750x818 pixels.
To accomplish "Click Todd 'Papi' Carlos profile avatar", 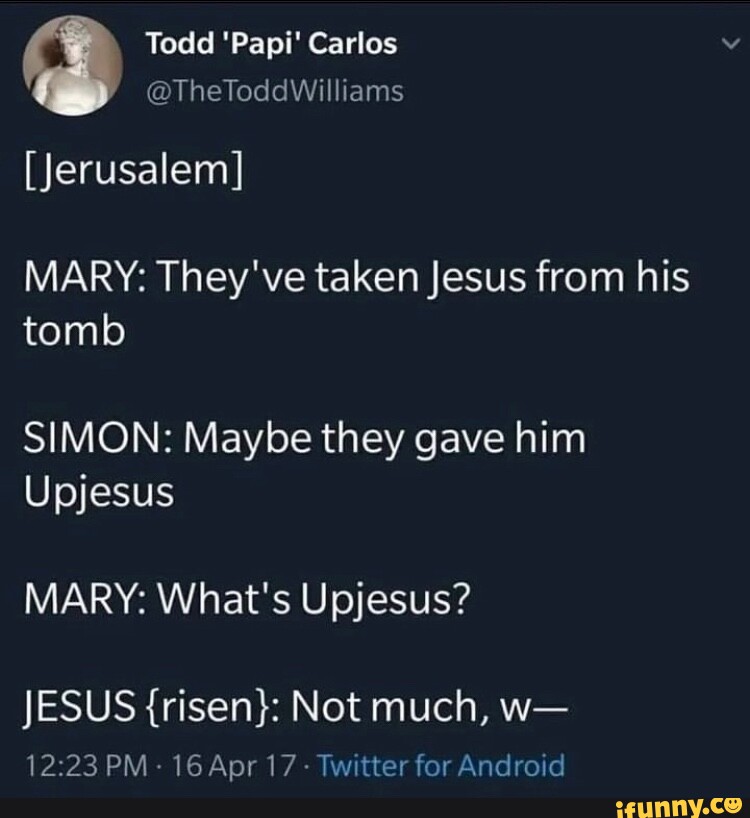I will tap(71, 68).
